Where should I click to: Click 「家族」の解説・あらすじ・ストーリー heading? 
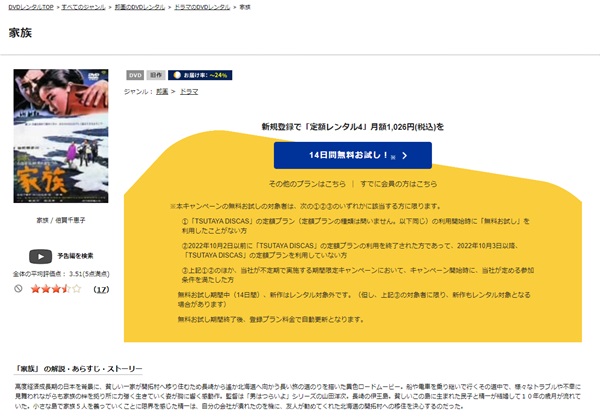[78, 369]
